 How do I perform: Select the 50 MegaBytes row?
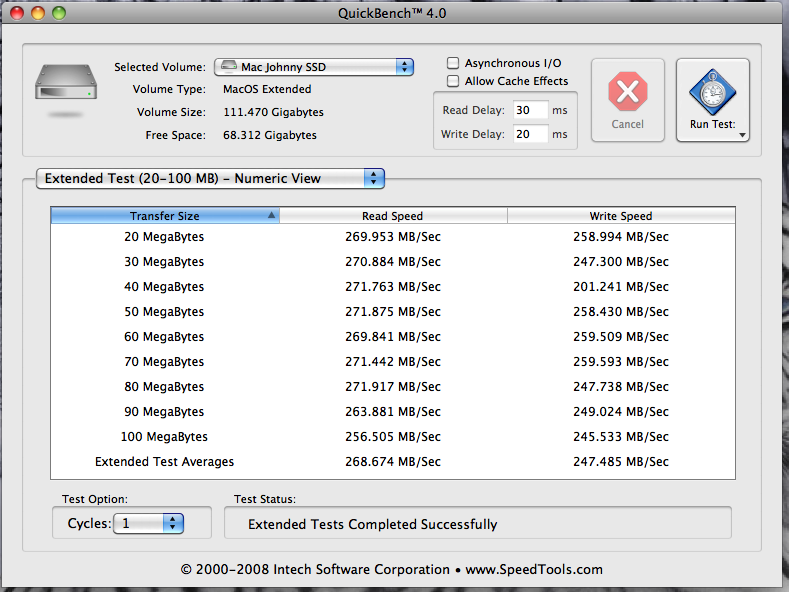click(393, 312)
